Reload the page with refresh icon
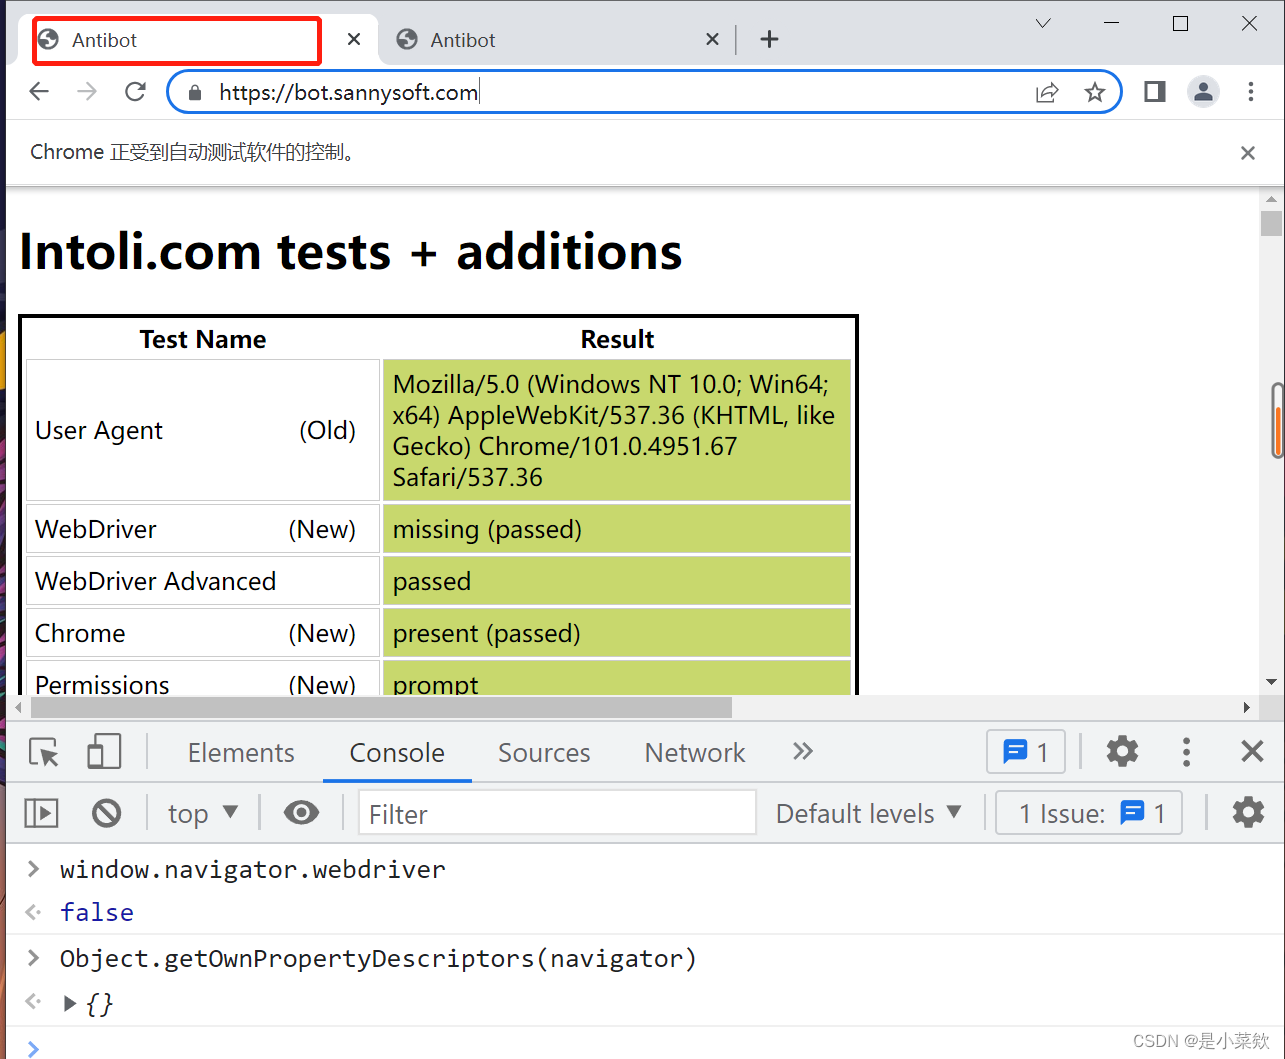 pyautogui.click(x=135, y=92)
